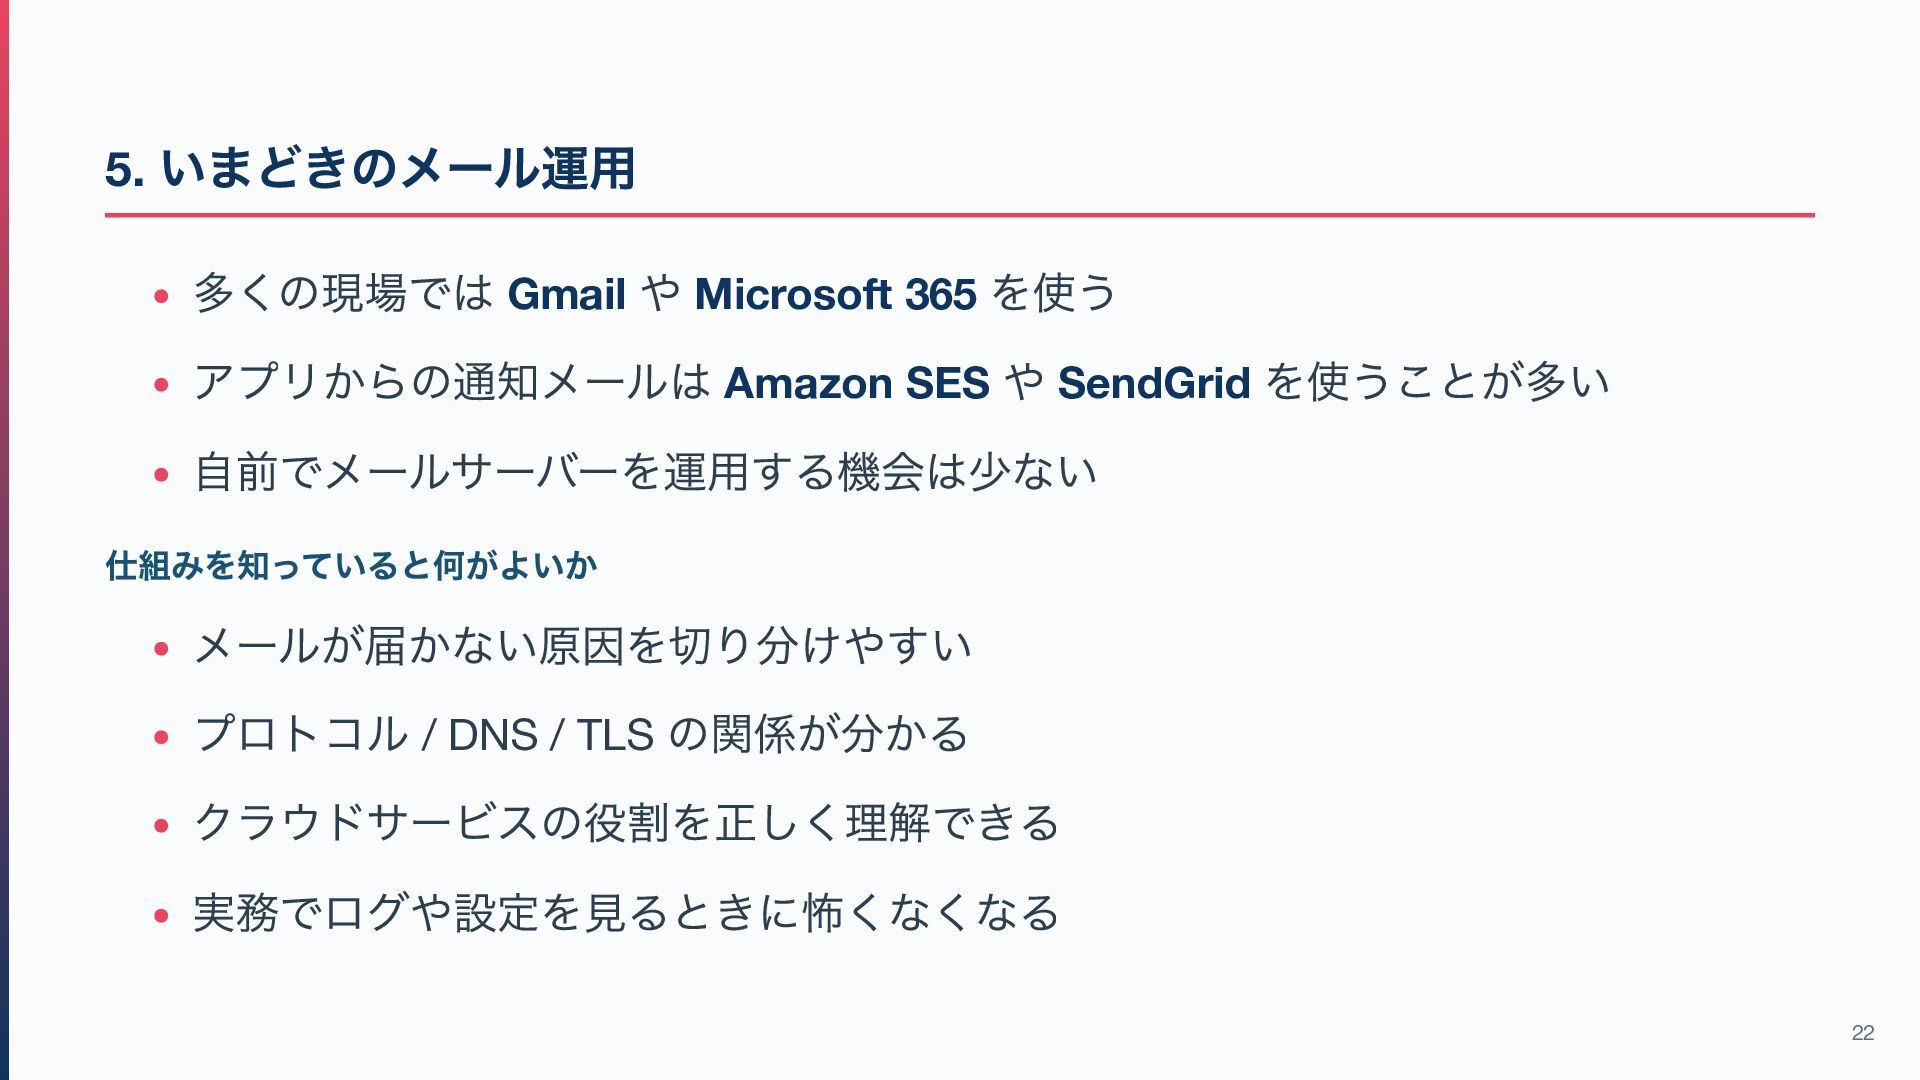Image resolution: width=1920 pixels, height=1080 pixels.
Task: Click the subheading 仕組みを知っていると何がよいか
Action: (x=351, y=566)
